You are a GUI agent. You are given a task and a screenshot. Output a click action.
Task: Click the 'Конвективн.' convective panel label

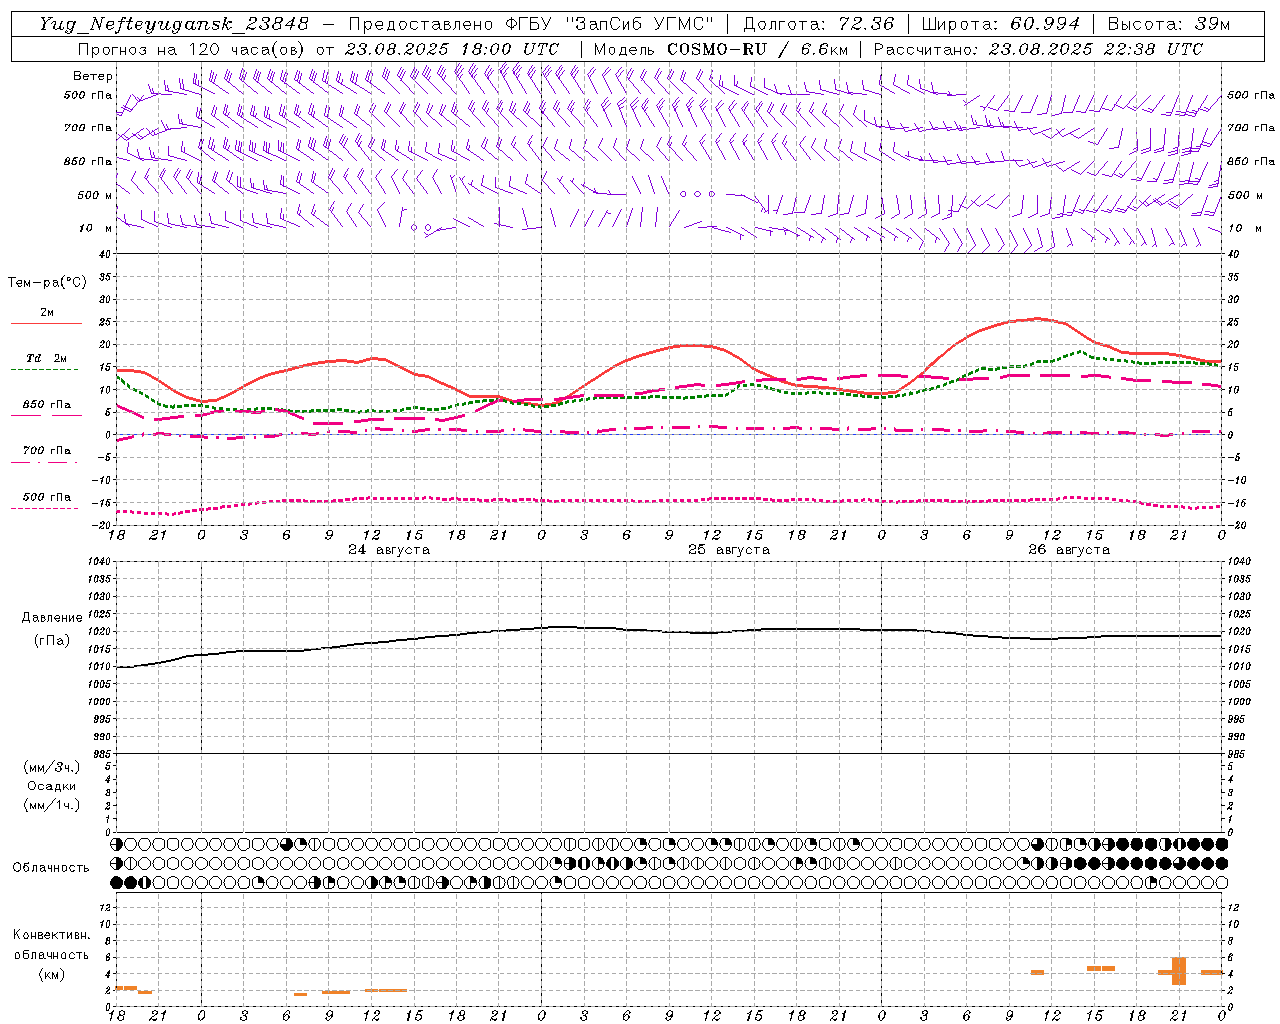(52, 935)
